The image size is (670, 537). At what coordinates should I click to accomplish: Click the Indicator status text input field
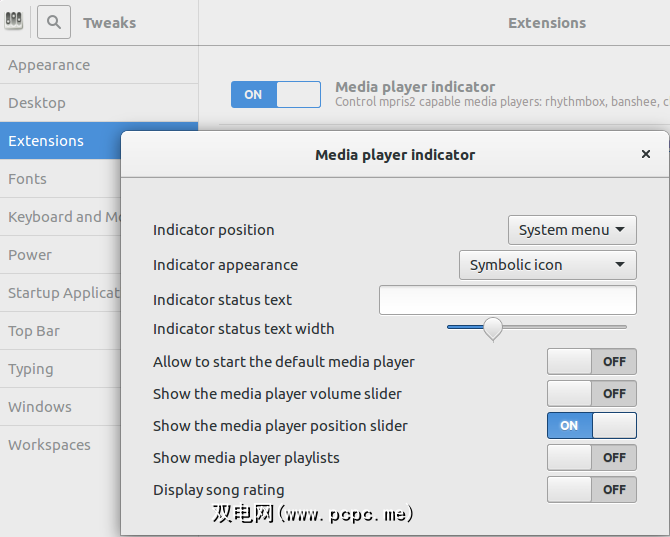tap(507, 300)
